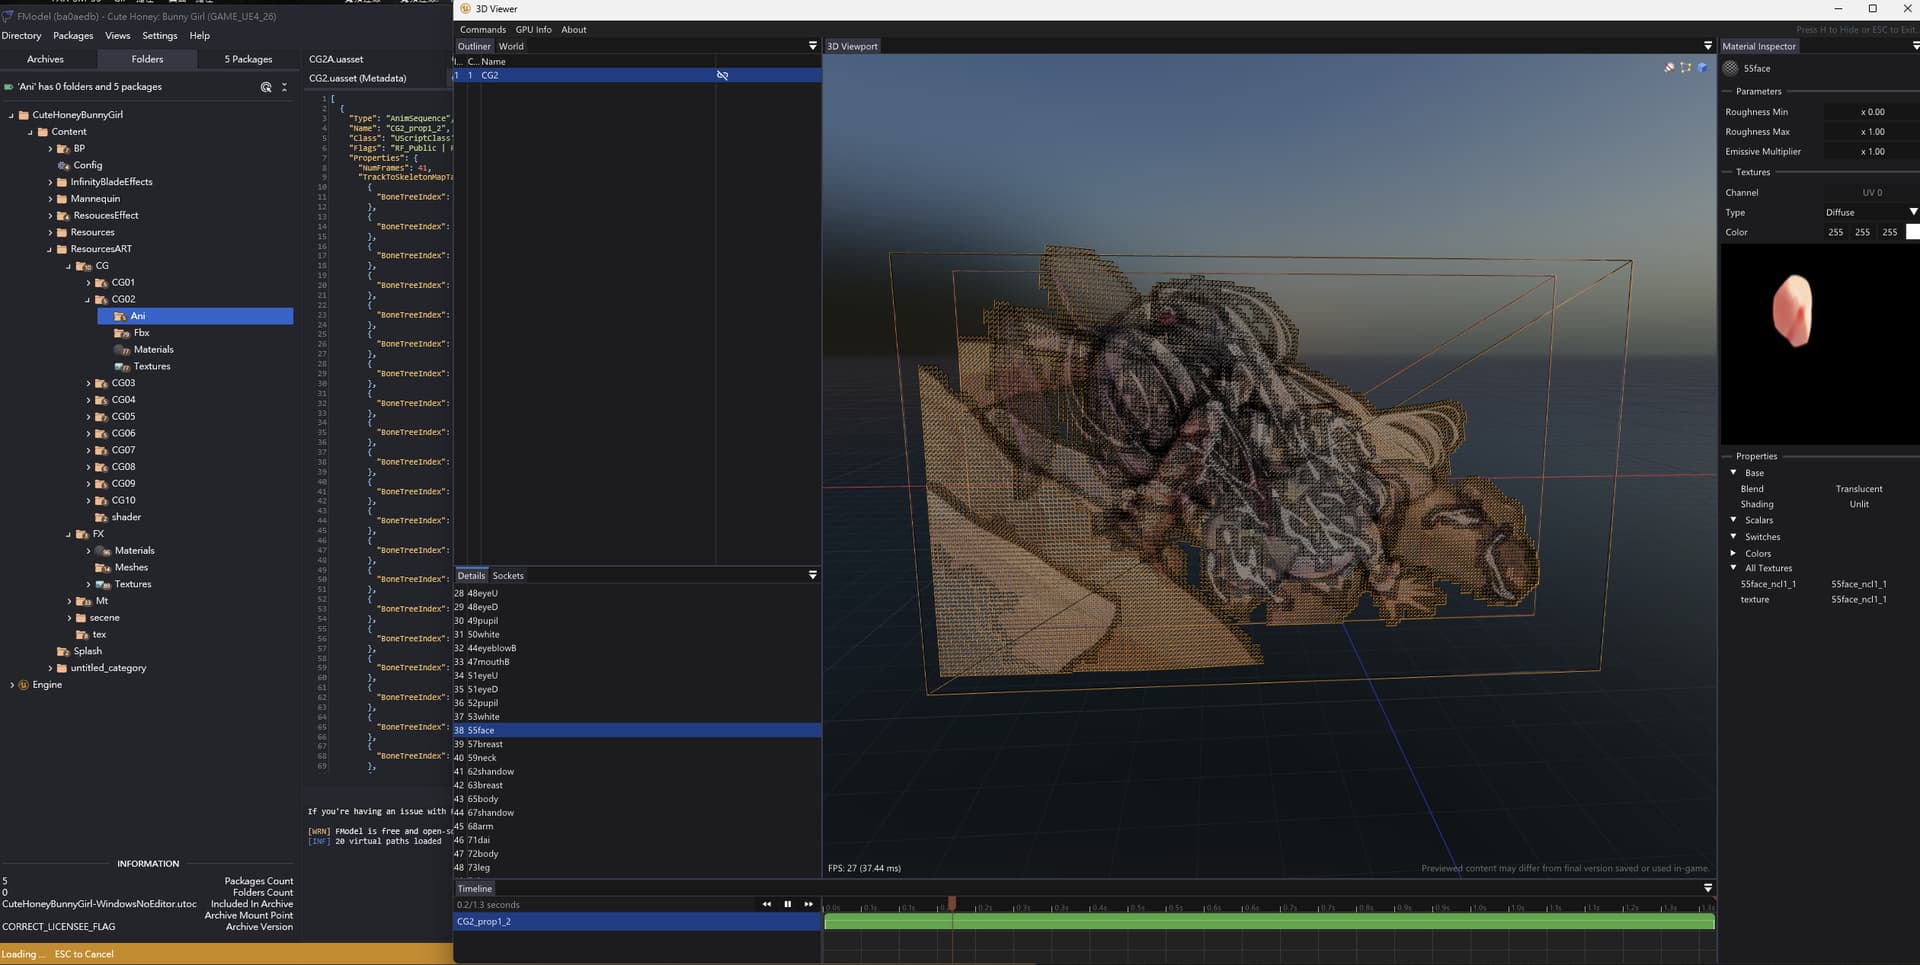The width and height of the screenshot is (1920, 965).
Task: Select the Materials folder under CG02
Action: point(153,350)
